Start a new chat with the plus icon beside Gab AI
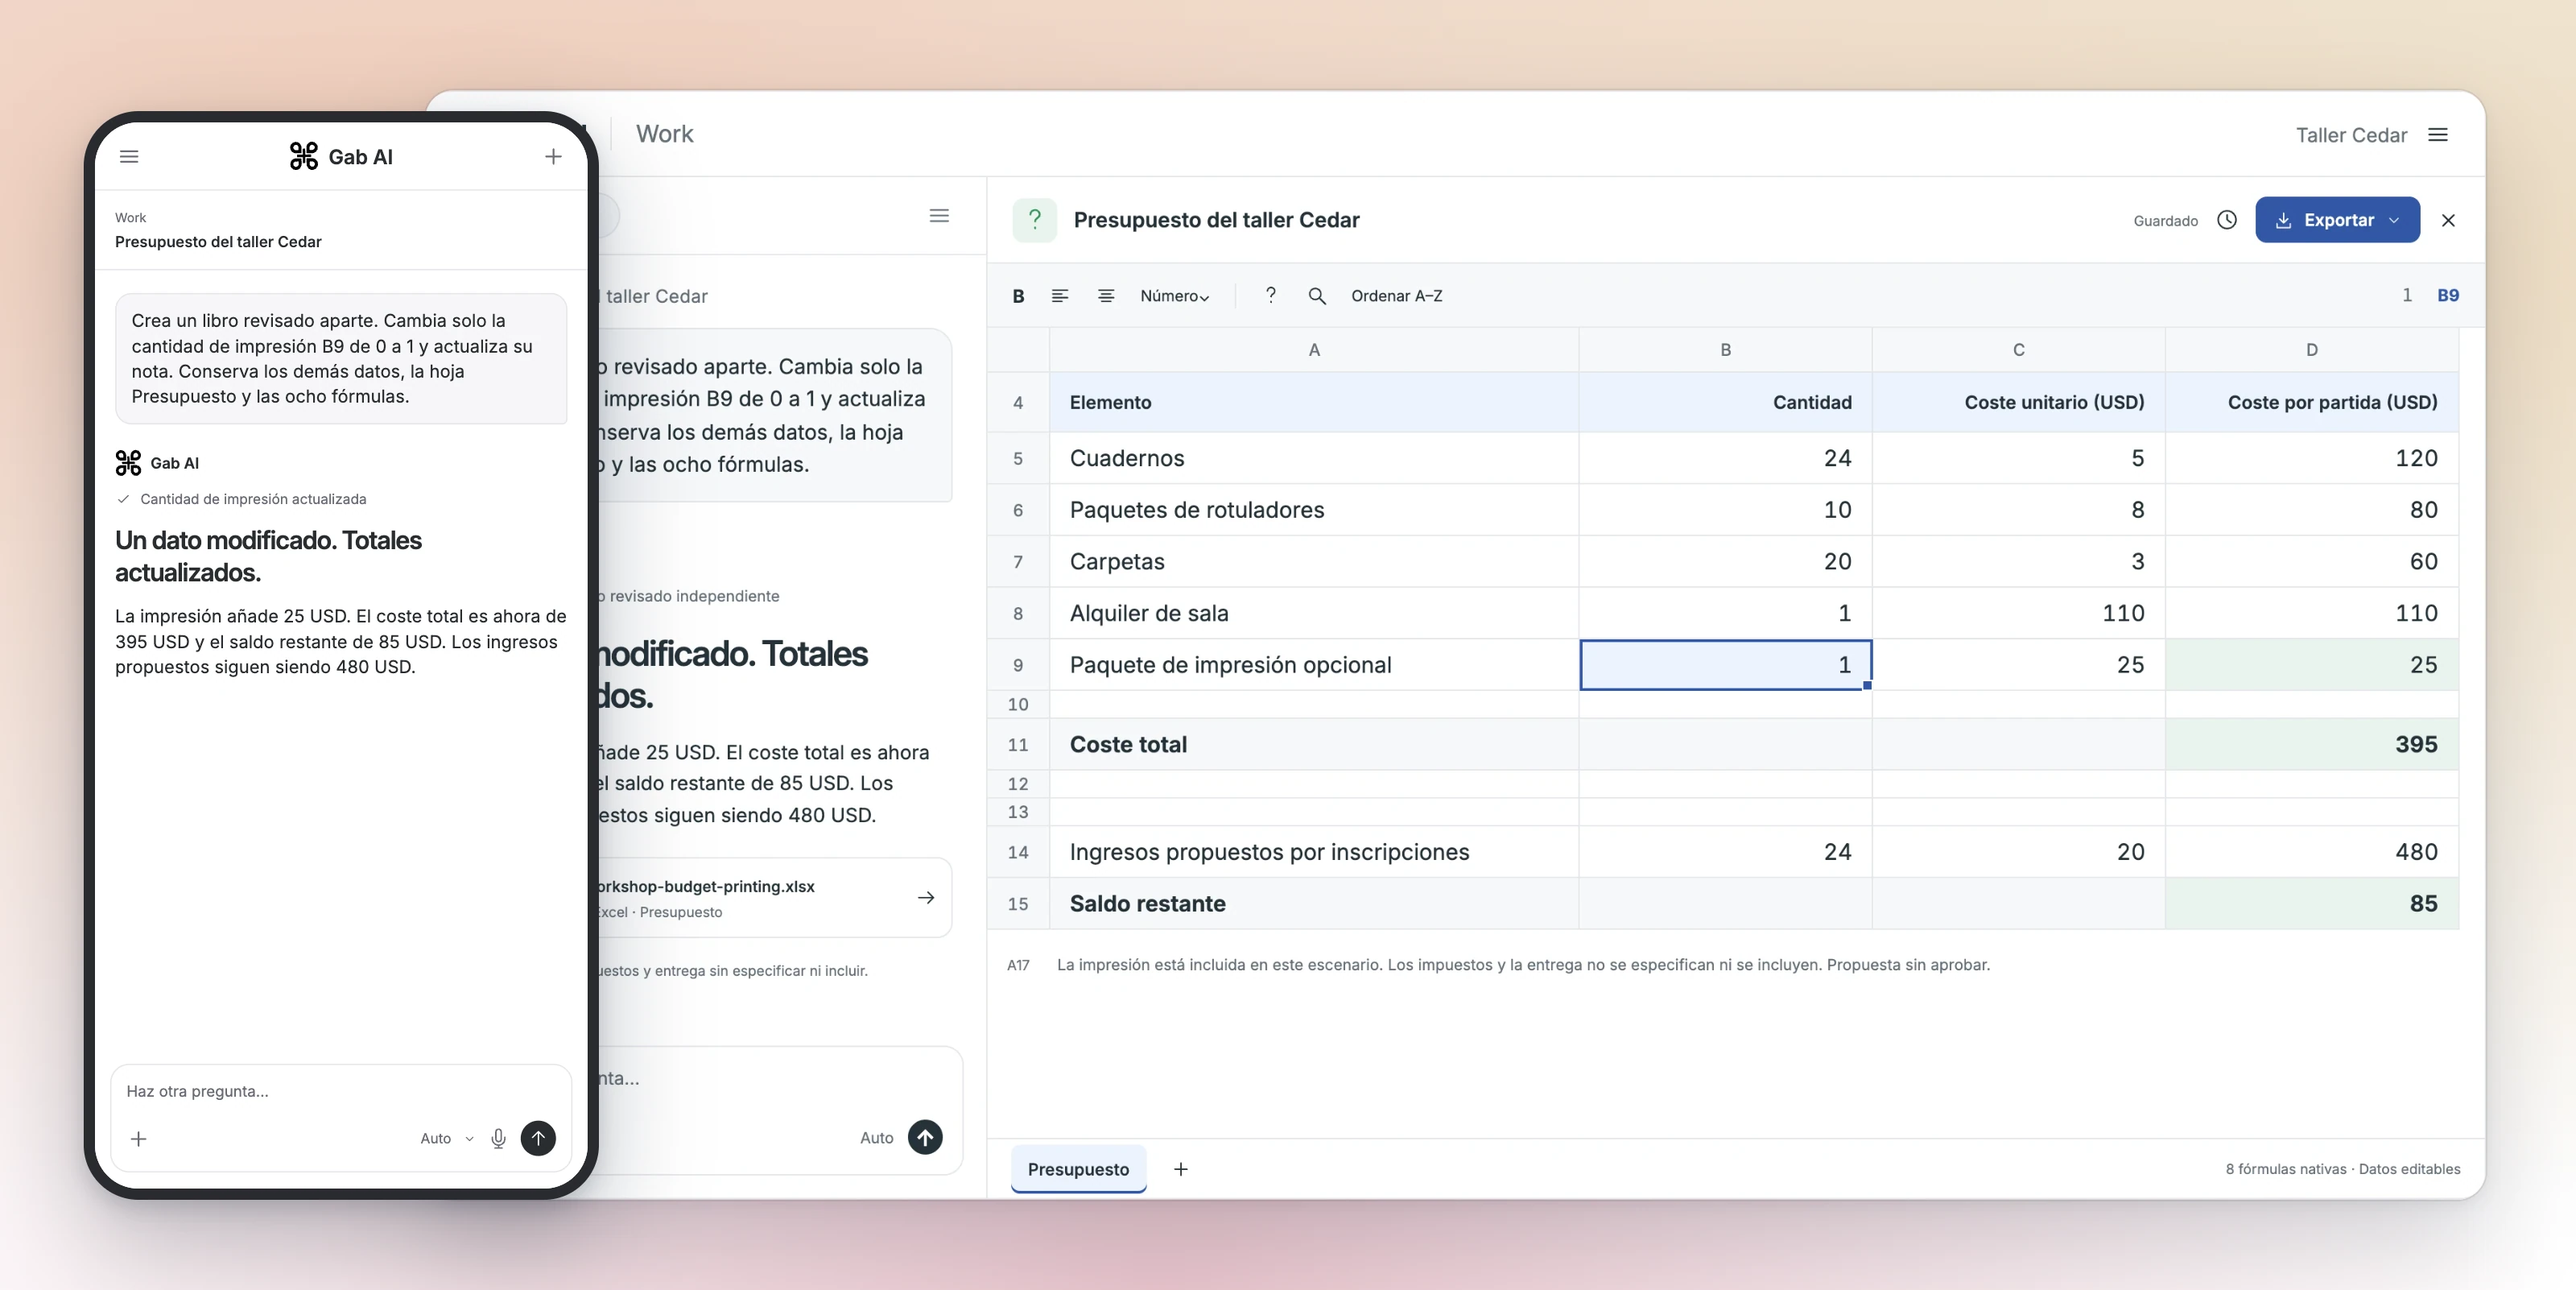Image resolution: width=2576 pixels, height=1290 pixels. tap(553, 156)
